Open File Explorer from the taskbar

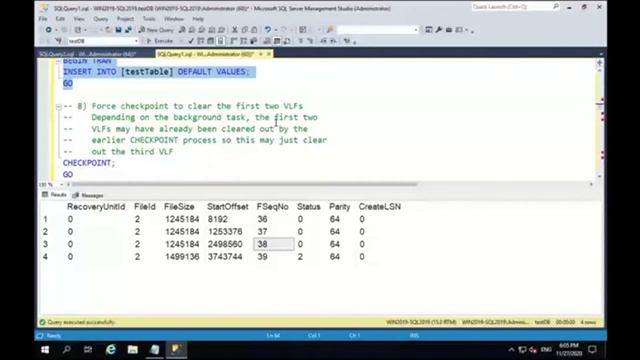[132, 349]
